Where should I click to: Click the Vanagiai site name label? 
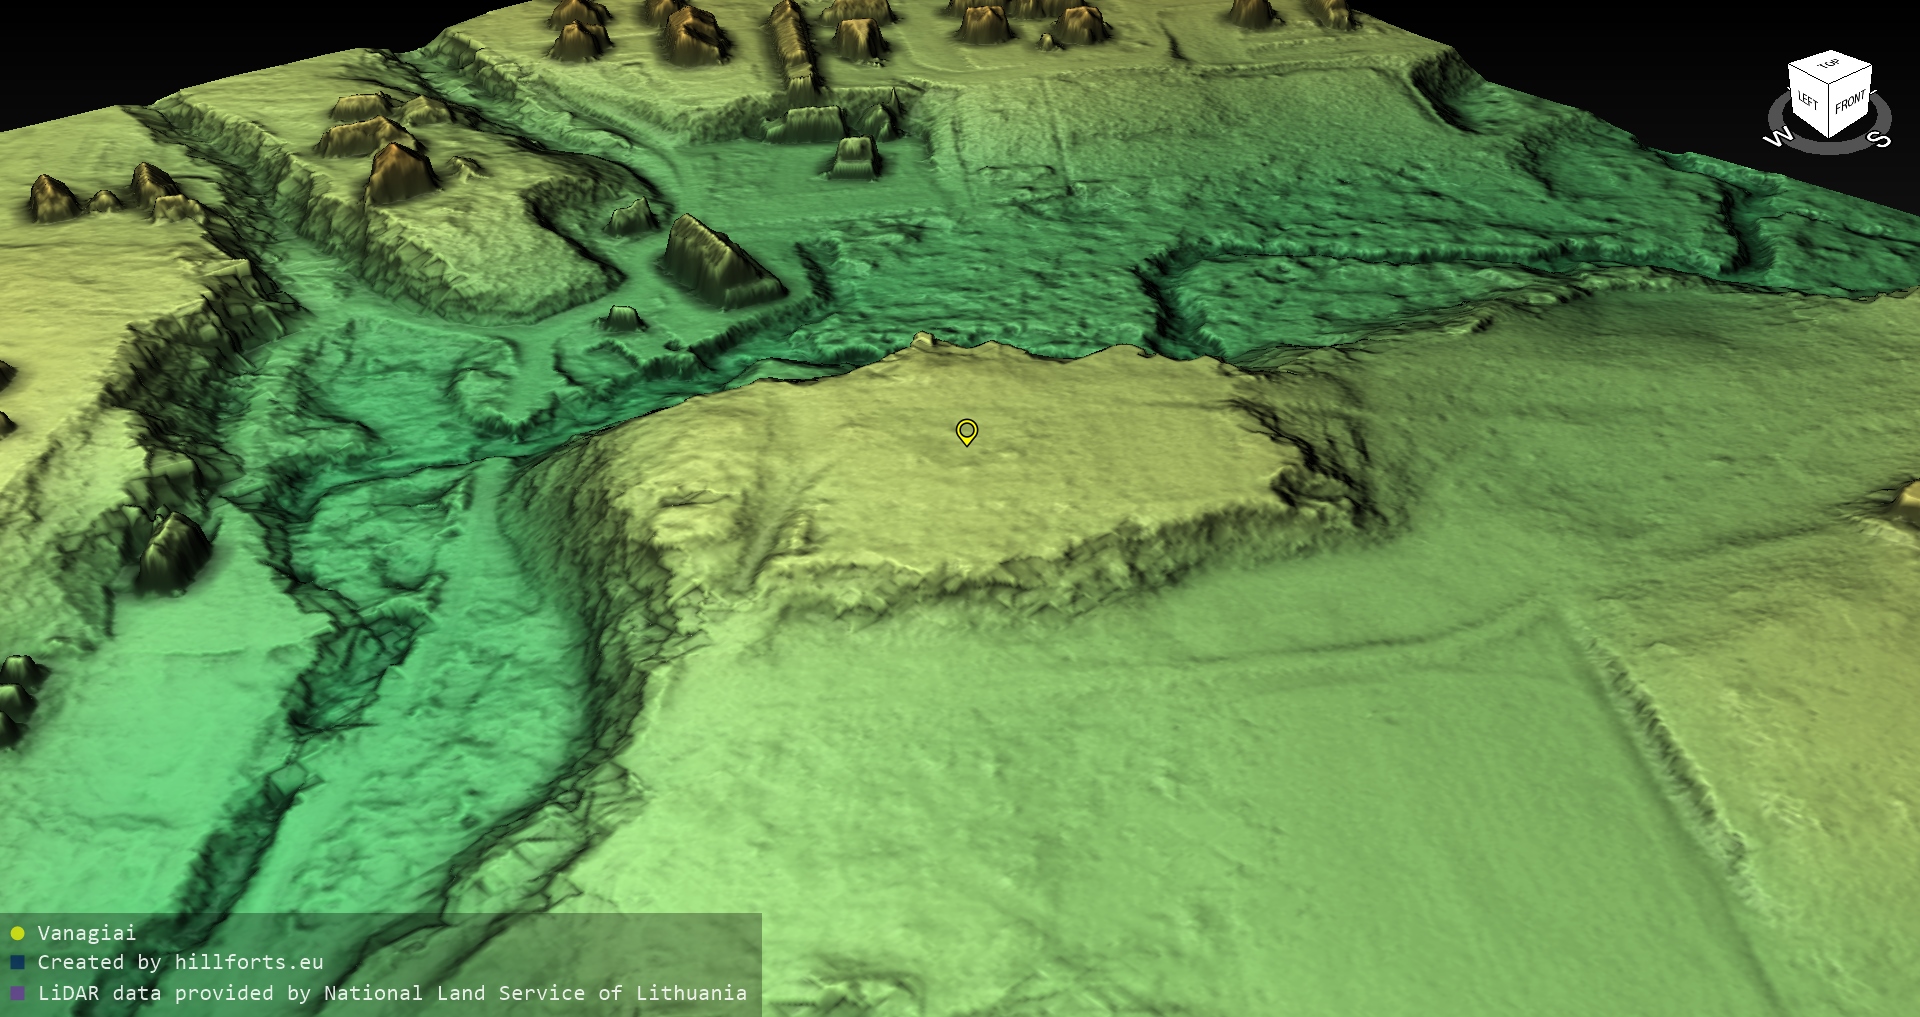86,933
